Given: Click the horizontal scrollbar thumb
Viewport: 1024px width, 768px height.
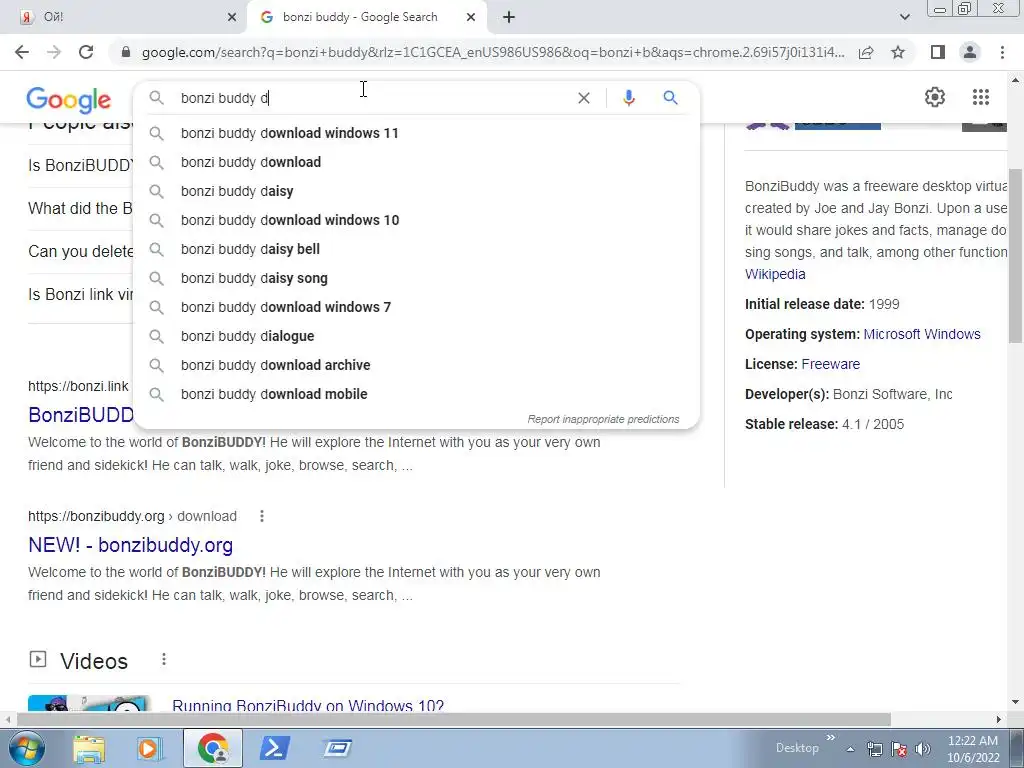Looking at the screenshot, I should click(454, 719).
